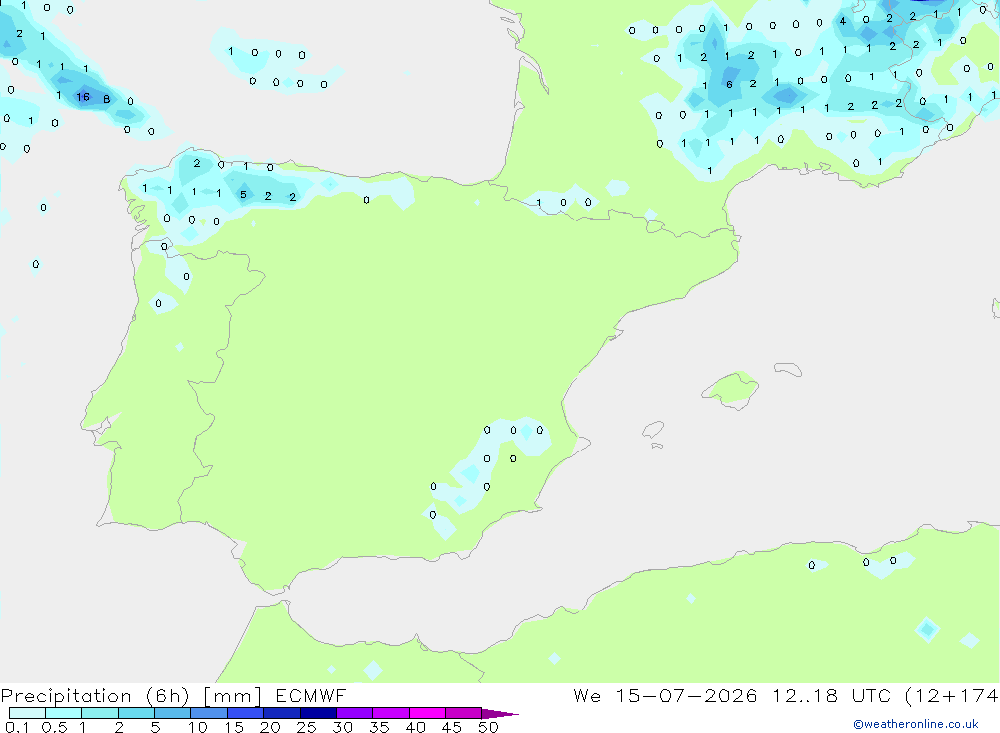Click the 'ECMWF' model label
1000x733 pixels.
[x=311, y=695]
